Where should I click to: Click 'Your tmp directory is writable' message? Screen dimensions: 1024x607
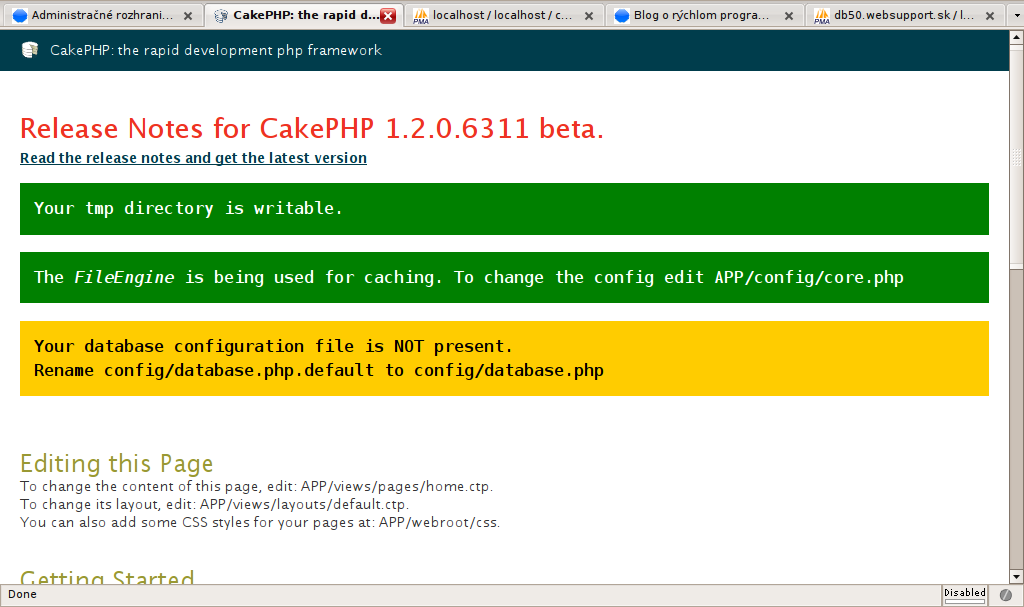pyautogui.click(x=504, y=208)
